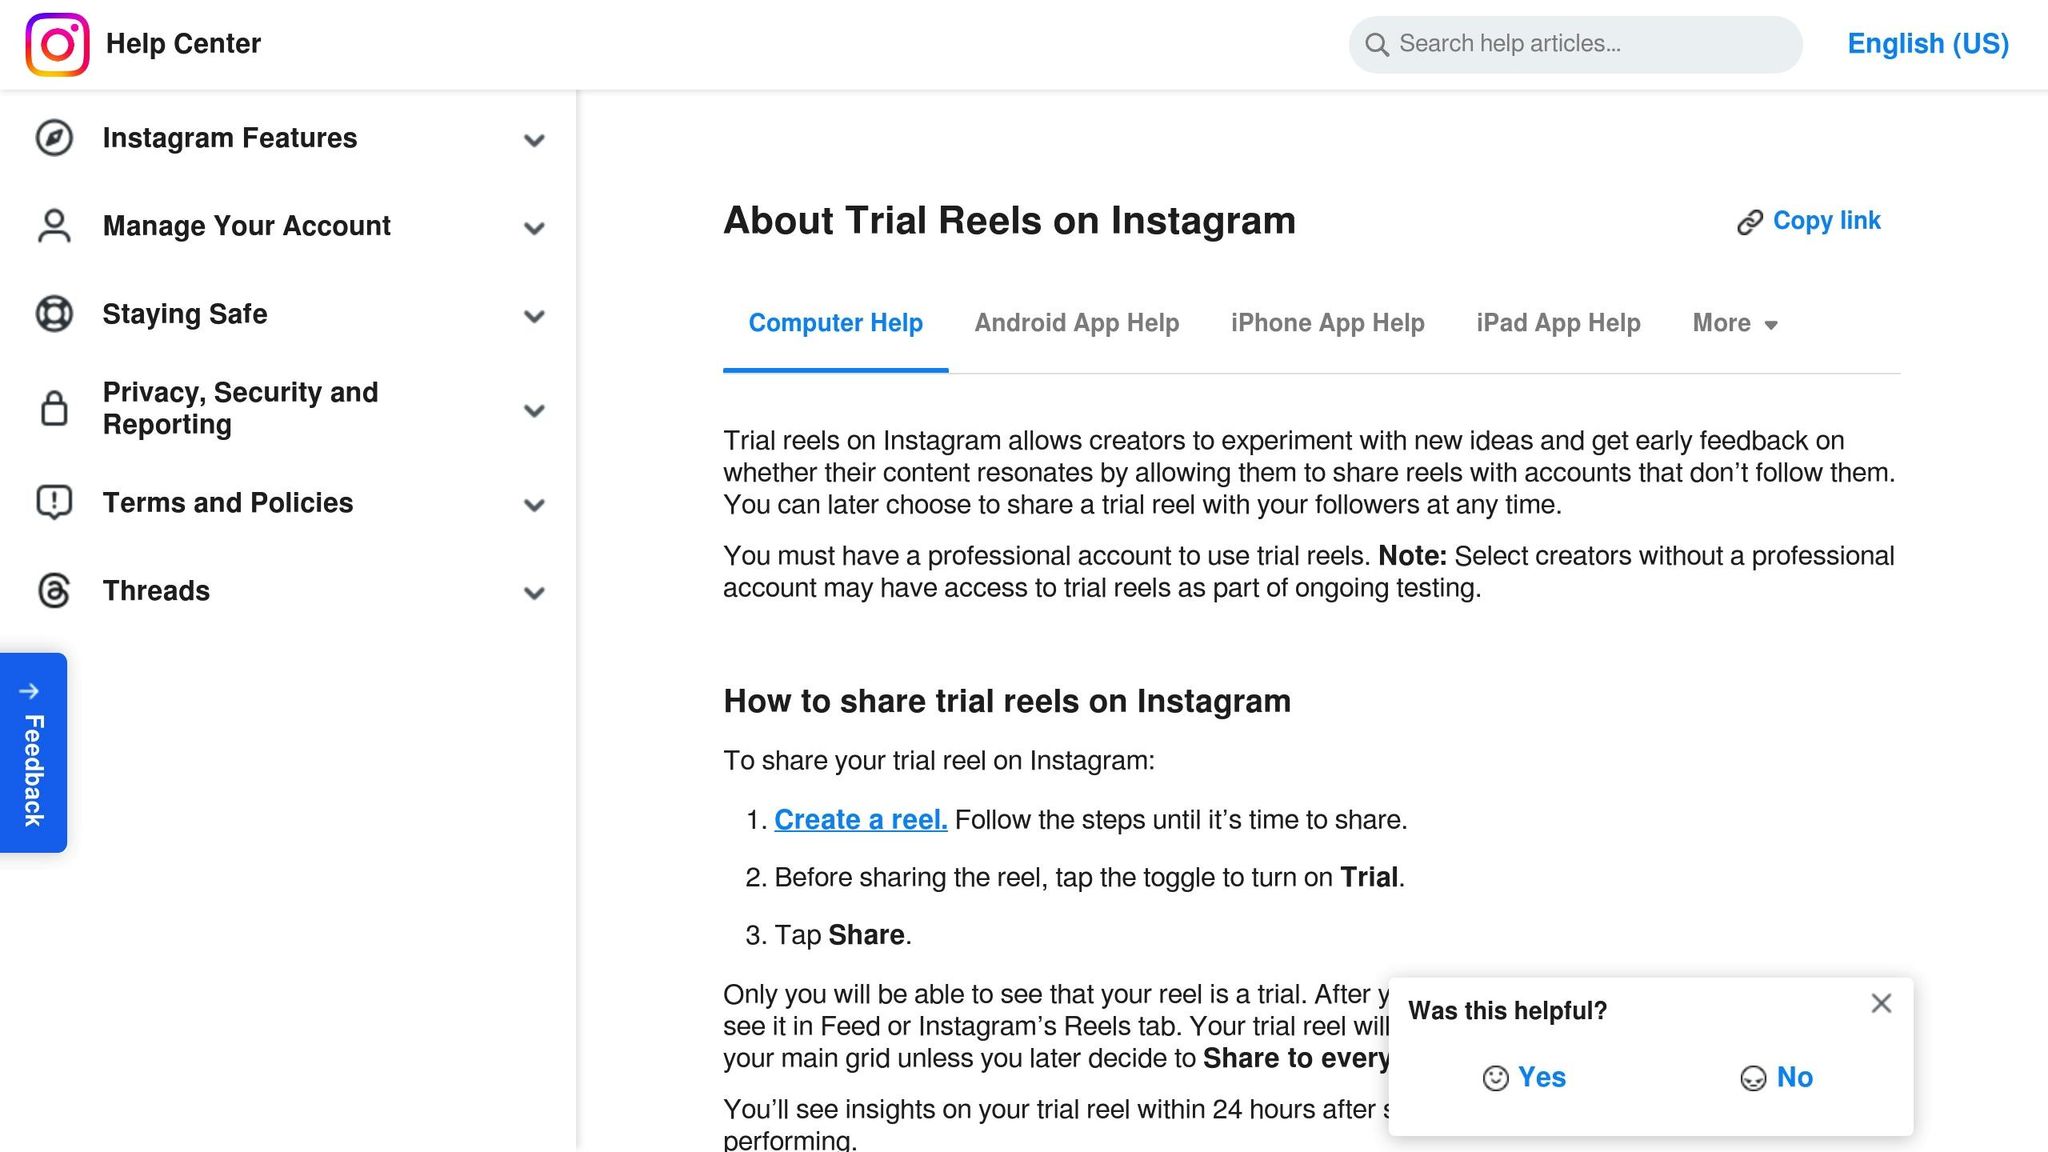Viewport: 2048px width, 1152px height.
Task: Click the person icon for Manage Your Account
Action: click(53, 227)
